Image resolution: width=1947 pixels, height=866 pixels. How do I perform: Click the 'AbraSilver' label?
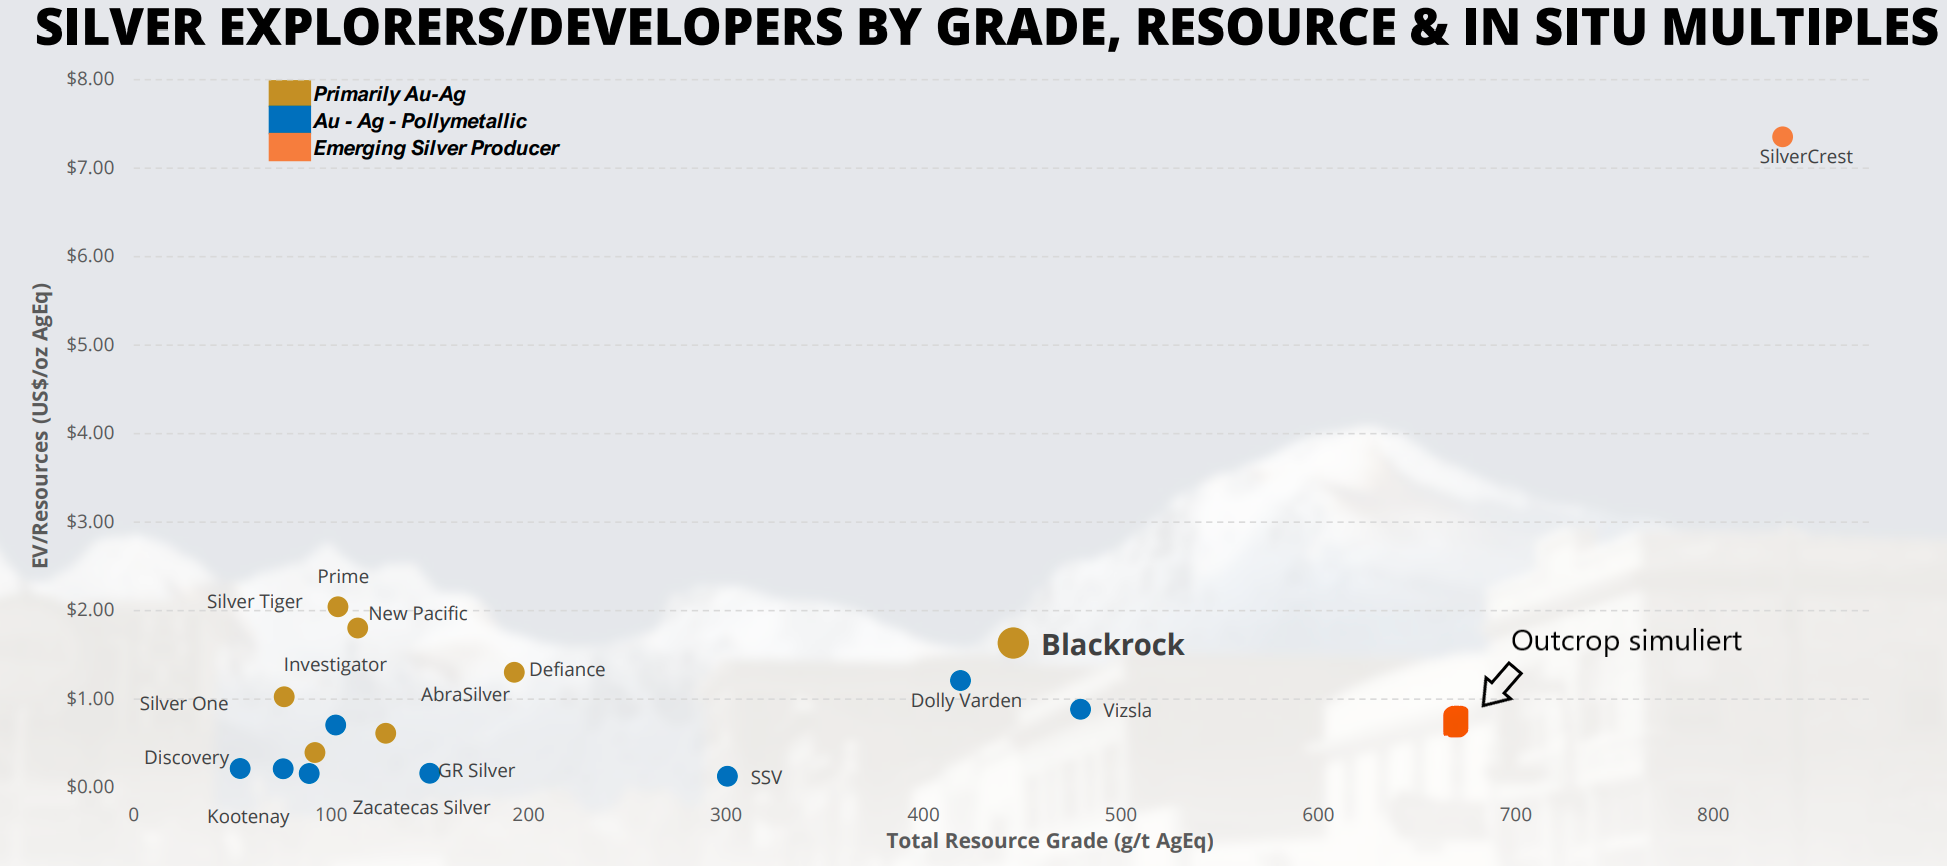[465, 695]
